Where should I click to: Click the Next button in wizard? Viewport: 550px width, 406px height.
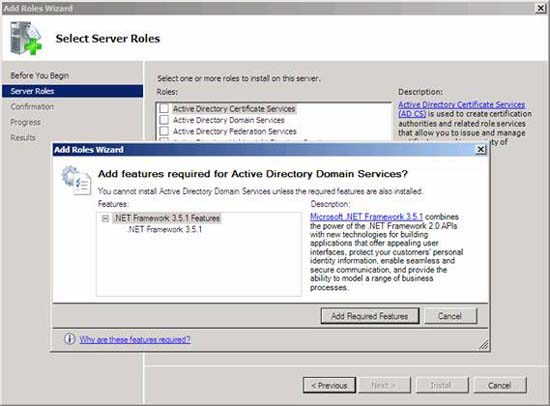click(383, 385)
